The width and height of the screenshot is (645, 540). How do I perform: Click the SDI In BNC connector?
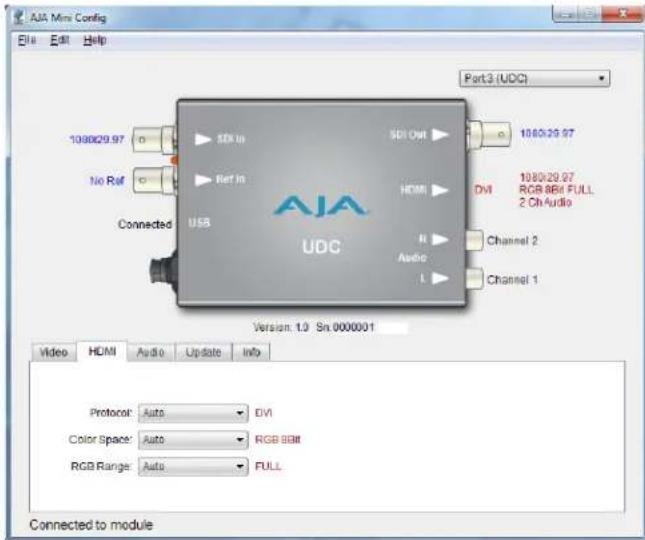[154, 140]
